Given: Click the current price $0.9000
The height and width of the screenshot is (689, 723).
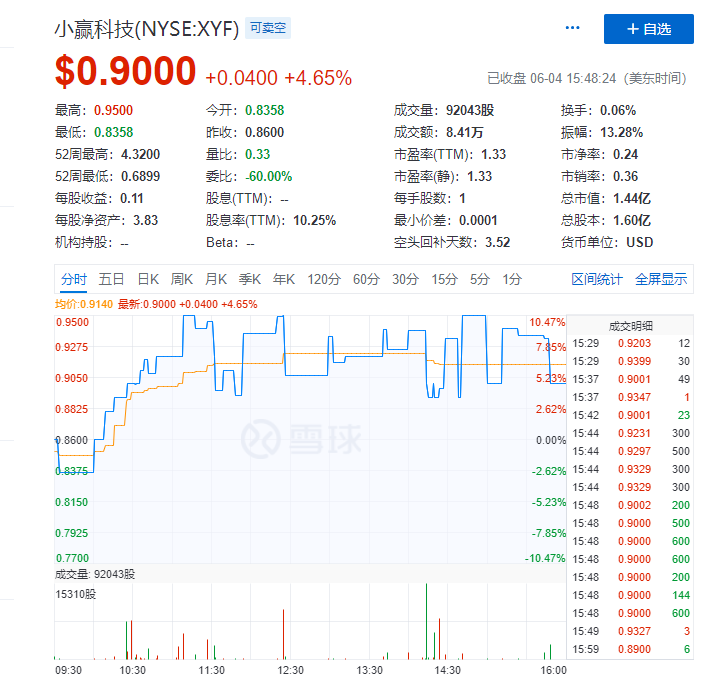Looking at the screenshot, I should (125, 71).
